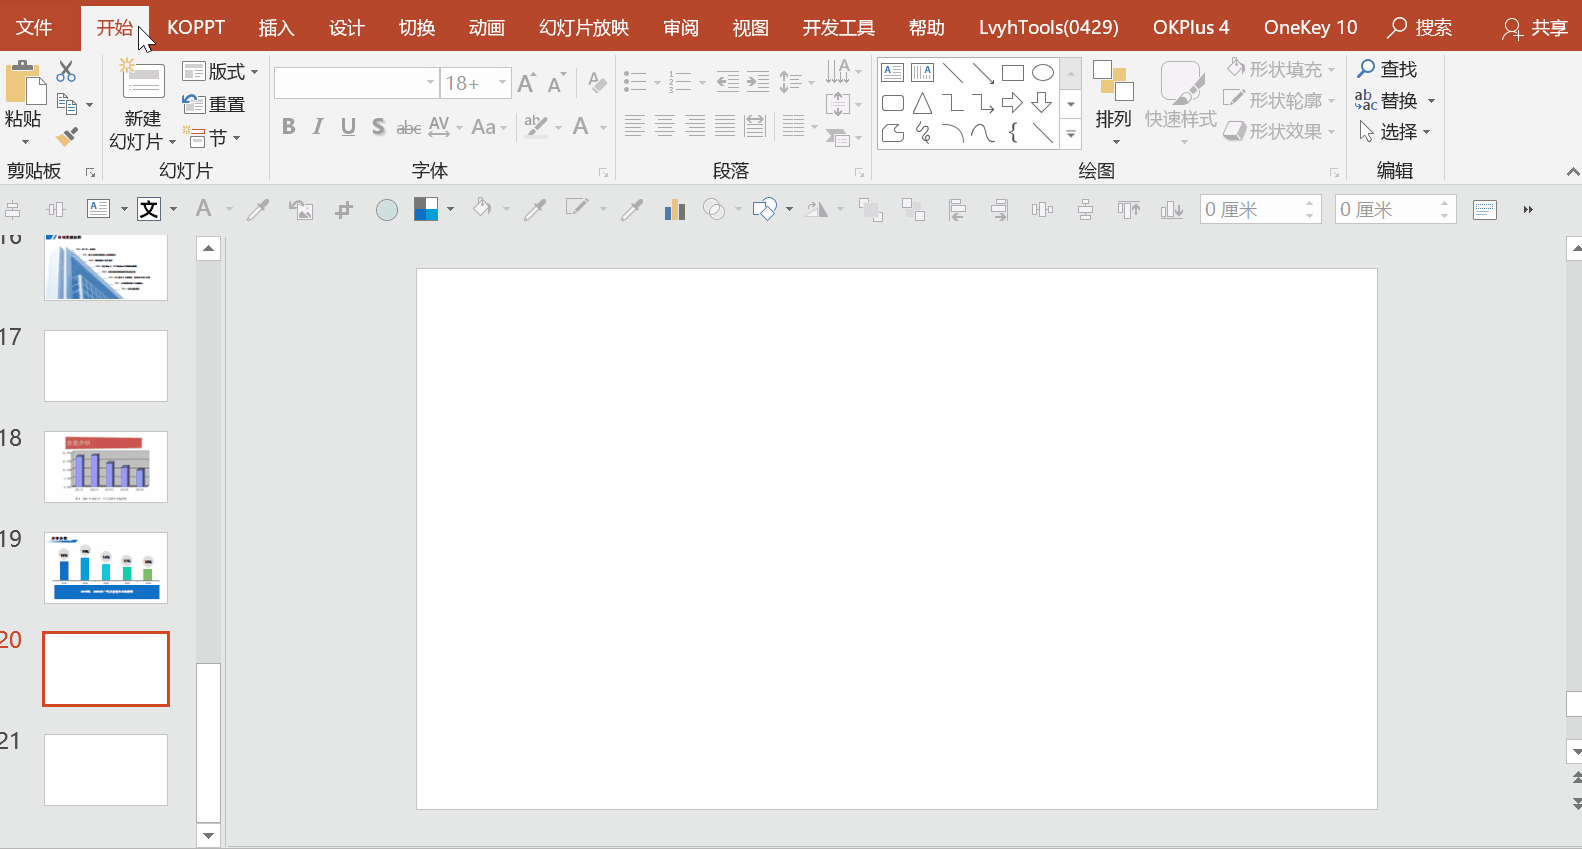The height and width of the screenshot is (849, 1582).
Task: Toggle Underline formatting
Action: coord(348,127)
